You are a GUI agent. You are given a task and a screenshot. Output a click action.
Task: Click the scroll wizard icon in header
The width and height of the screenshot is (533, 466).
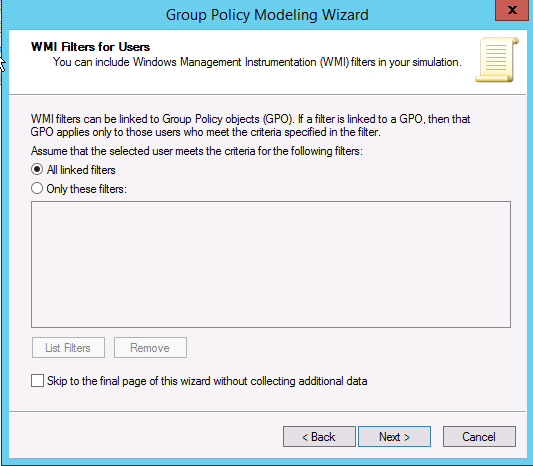tap(497, 60)
